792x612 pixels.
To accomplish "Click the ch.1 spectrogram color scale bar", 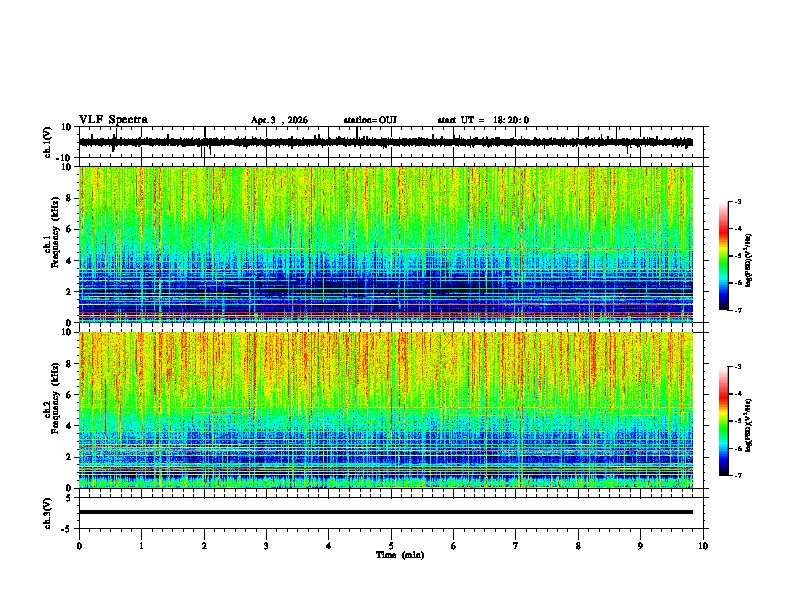I will (724, 256).
